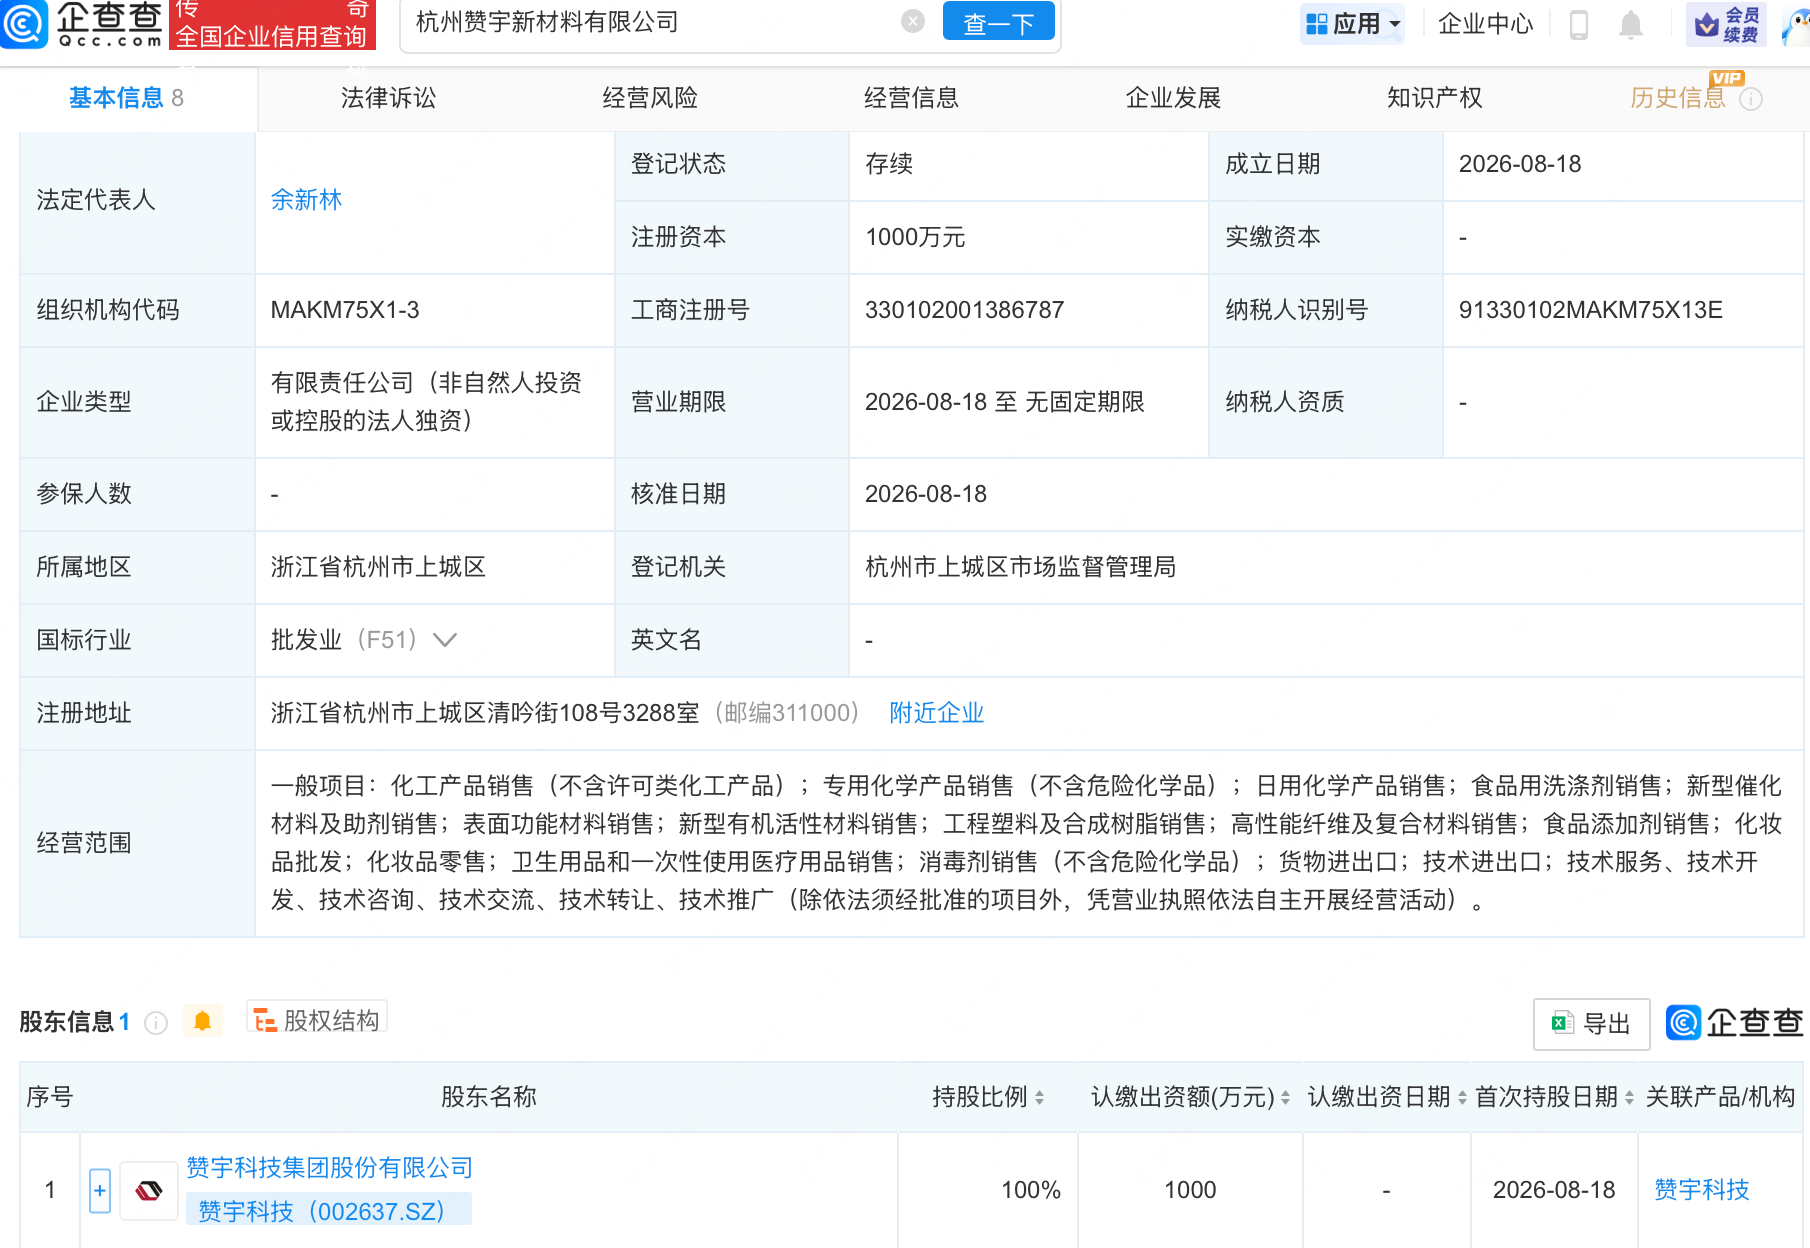Switch to the 经营信息 tab
Viewport: 1810px width, 1248px height.
point(911,98)
